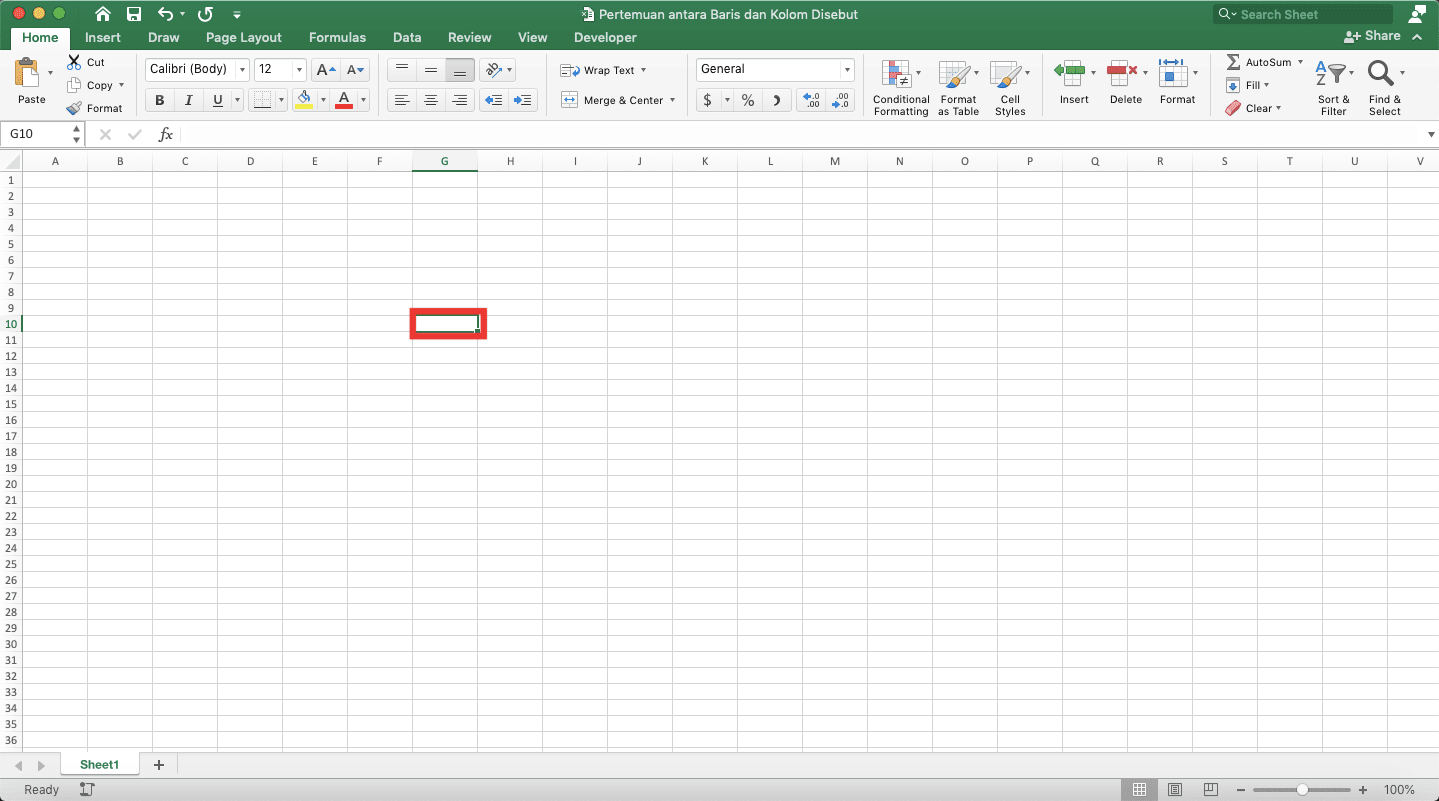The width and height of the screenshot is (1439, 801).
Task: Toggle Bold formatting
Action: point(159,100)
